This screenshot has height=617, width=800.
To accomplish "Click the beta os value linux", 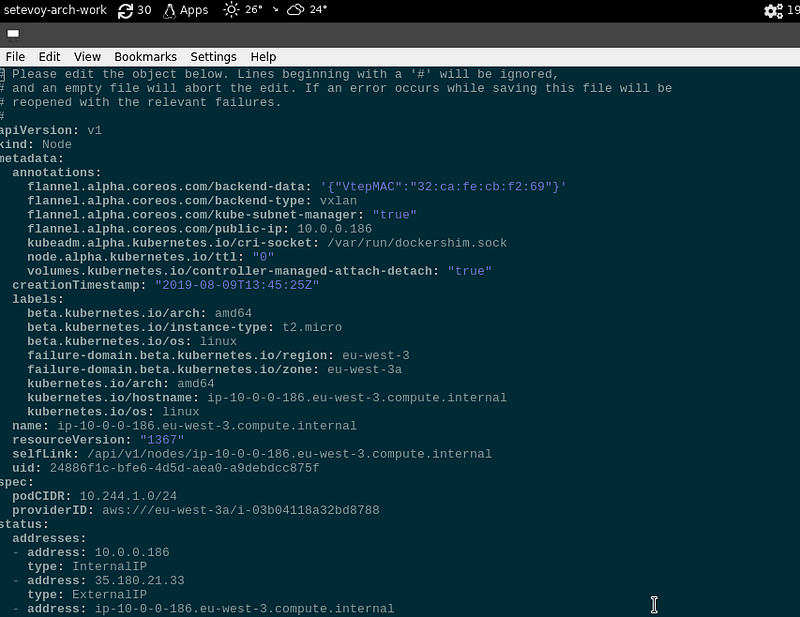I will pyautogui.click(x=218, y=341).
